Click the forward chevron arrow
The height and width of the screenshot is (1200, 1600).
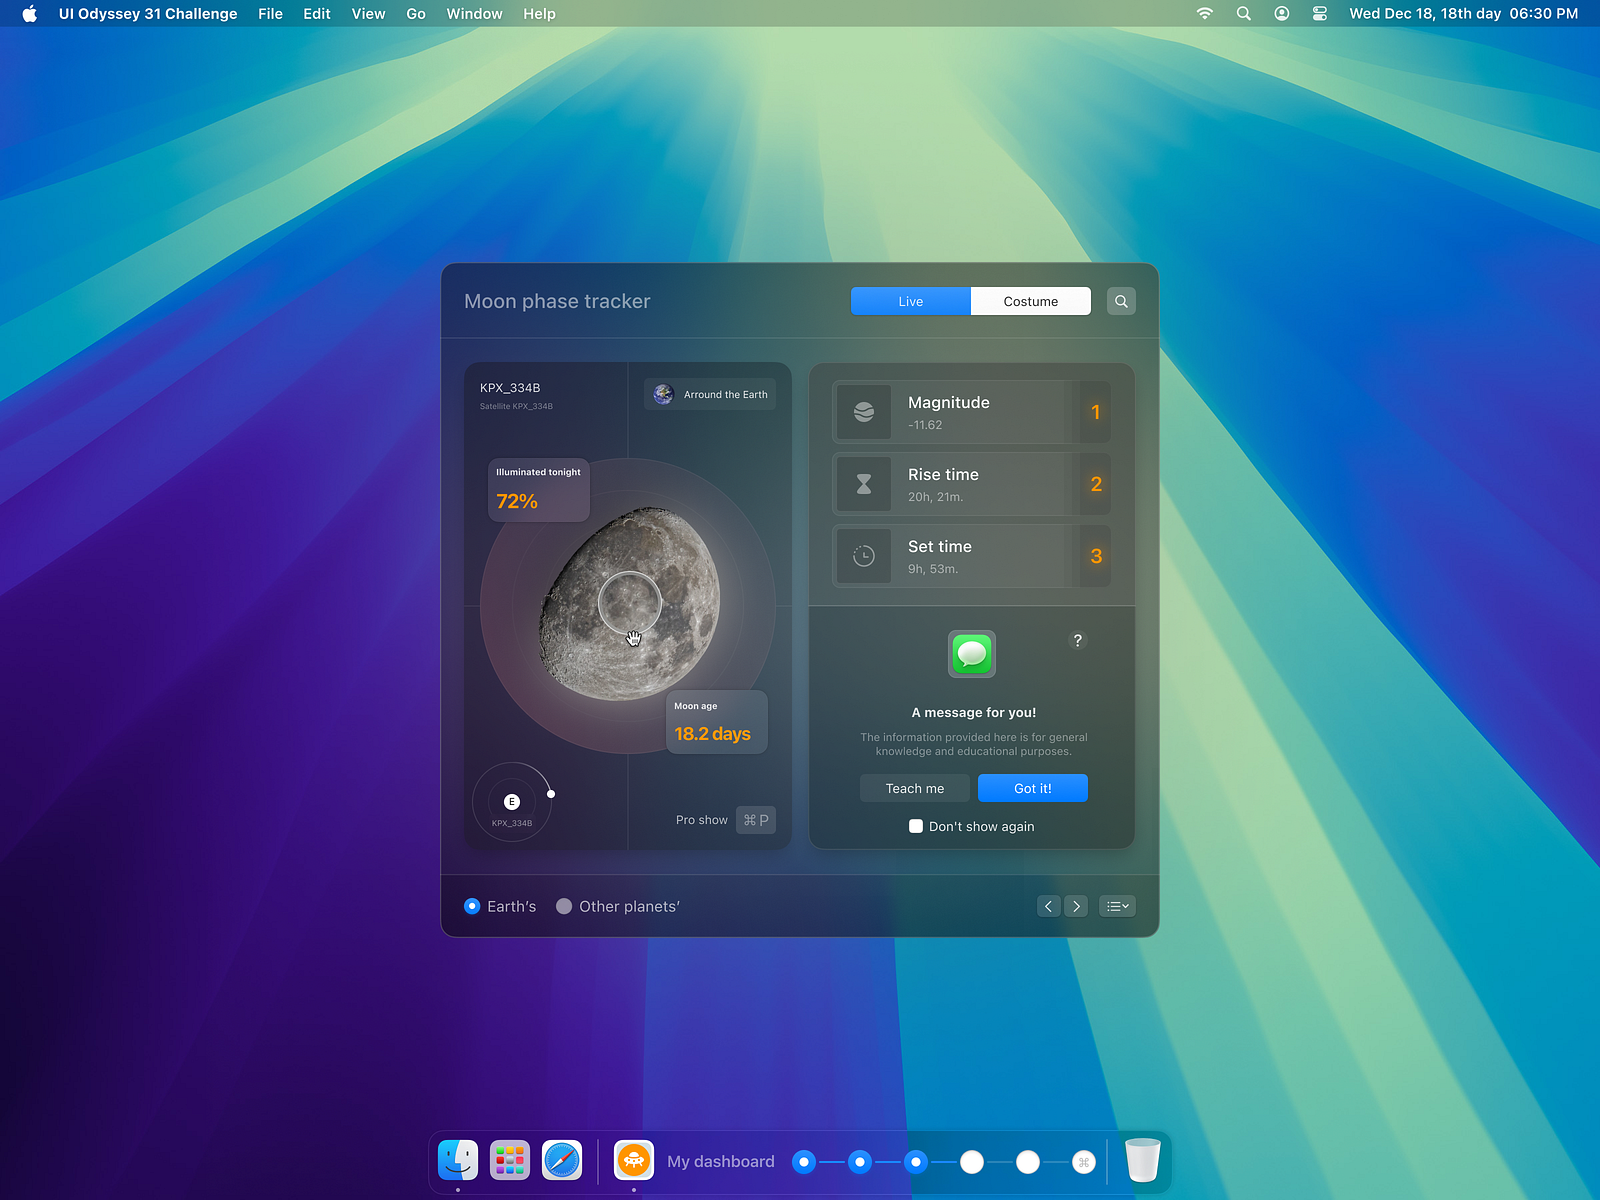tap(1076, 906)
